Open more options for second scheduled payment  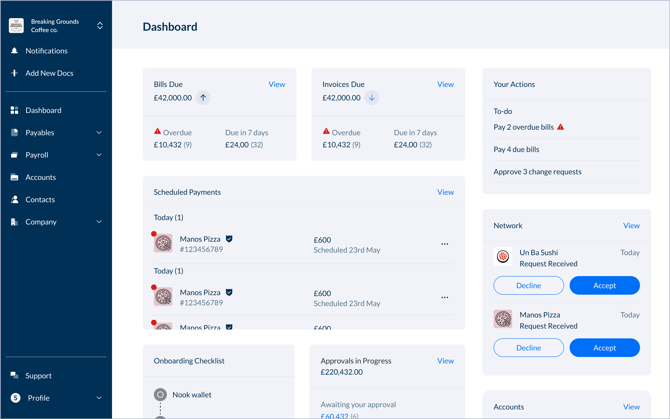click(444, 297)
